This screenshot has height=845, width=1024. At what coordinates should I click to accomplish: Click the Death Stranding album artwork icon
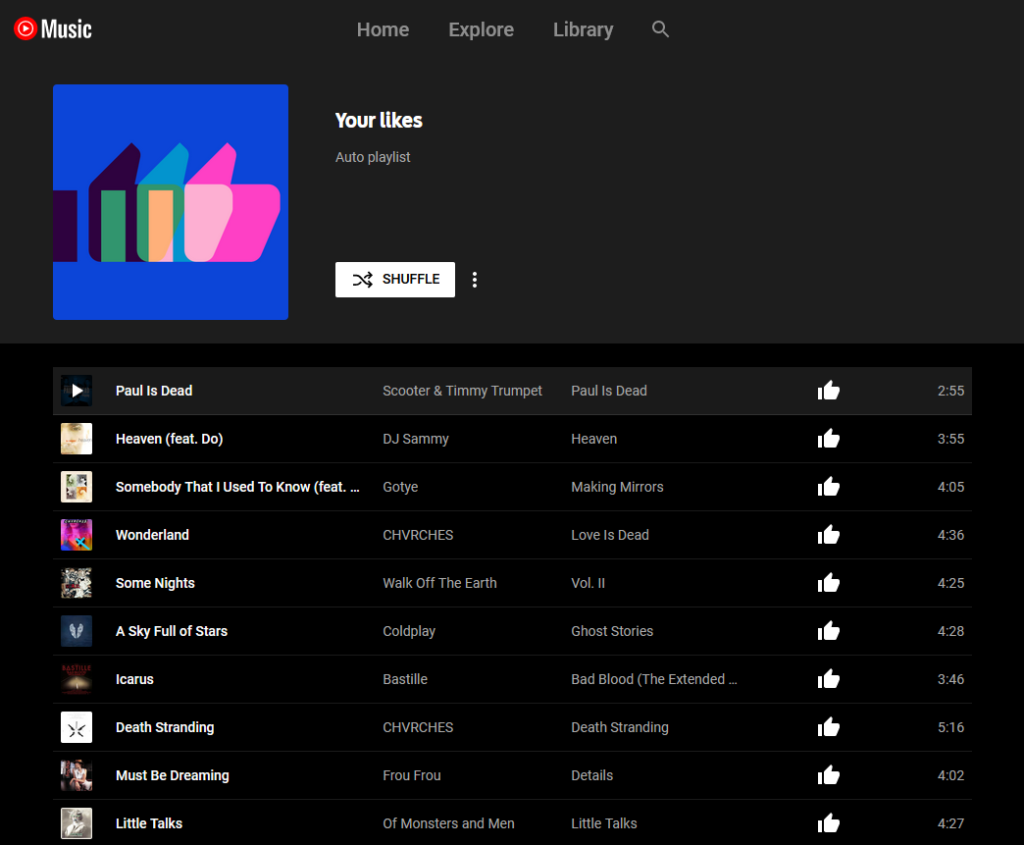[76, 727]
